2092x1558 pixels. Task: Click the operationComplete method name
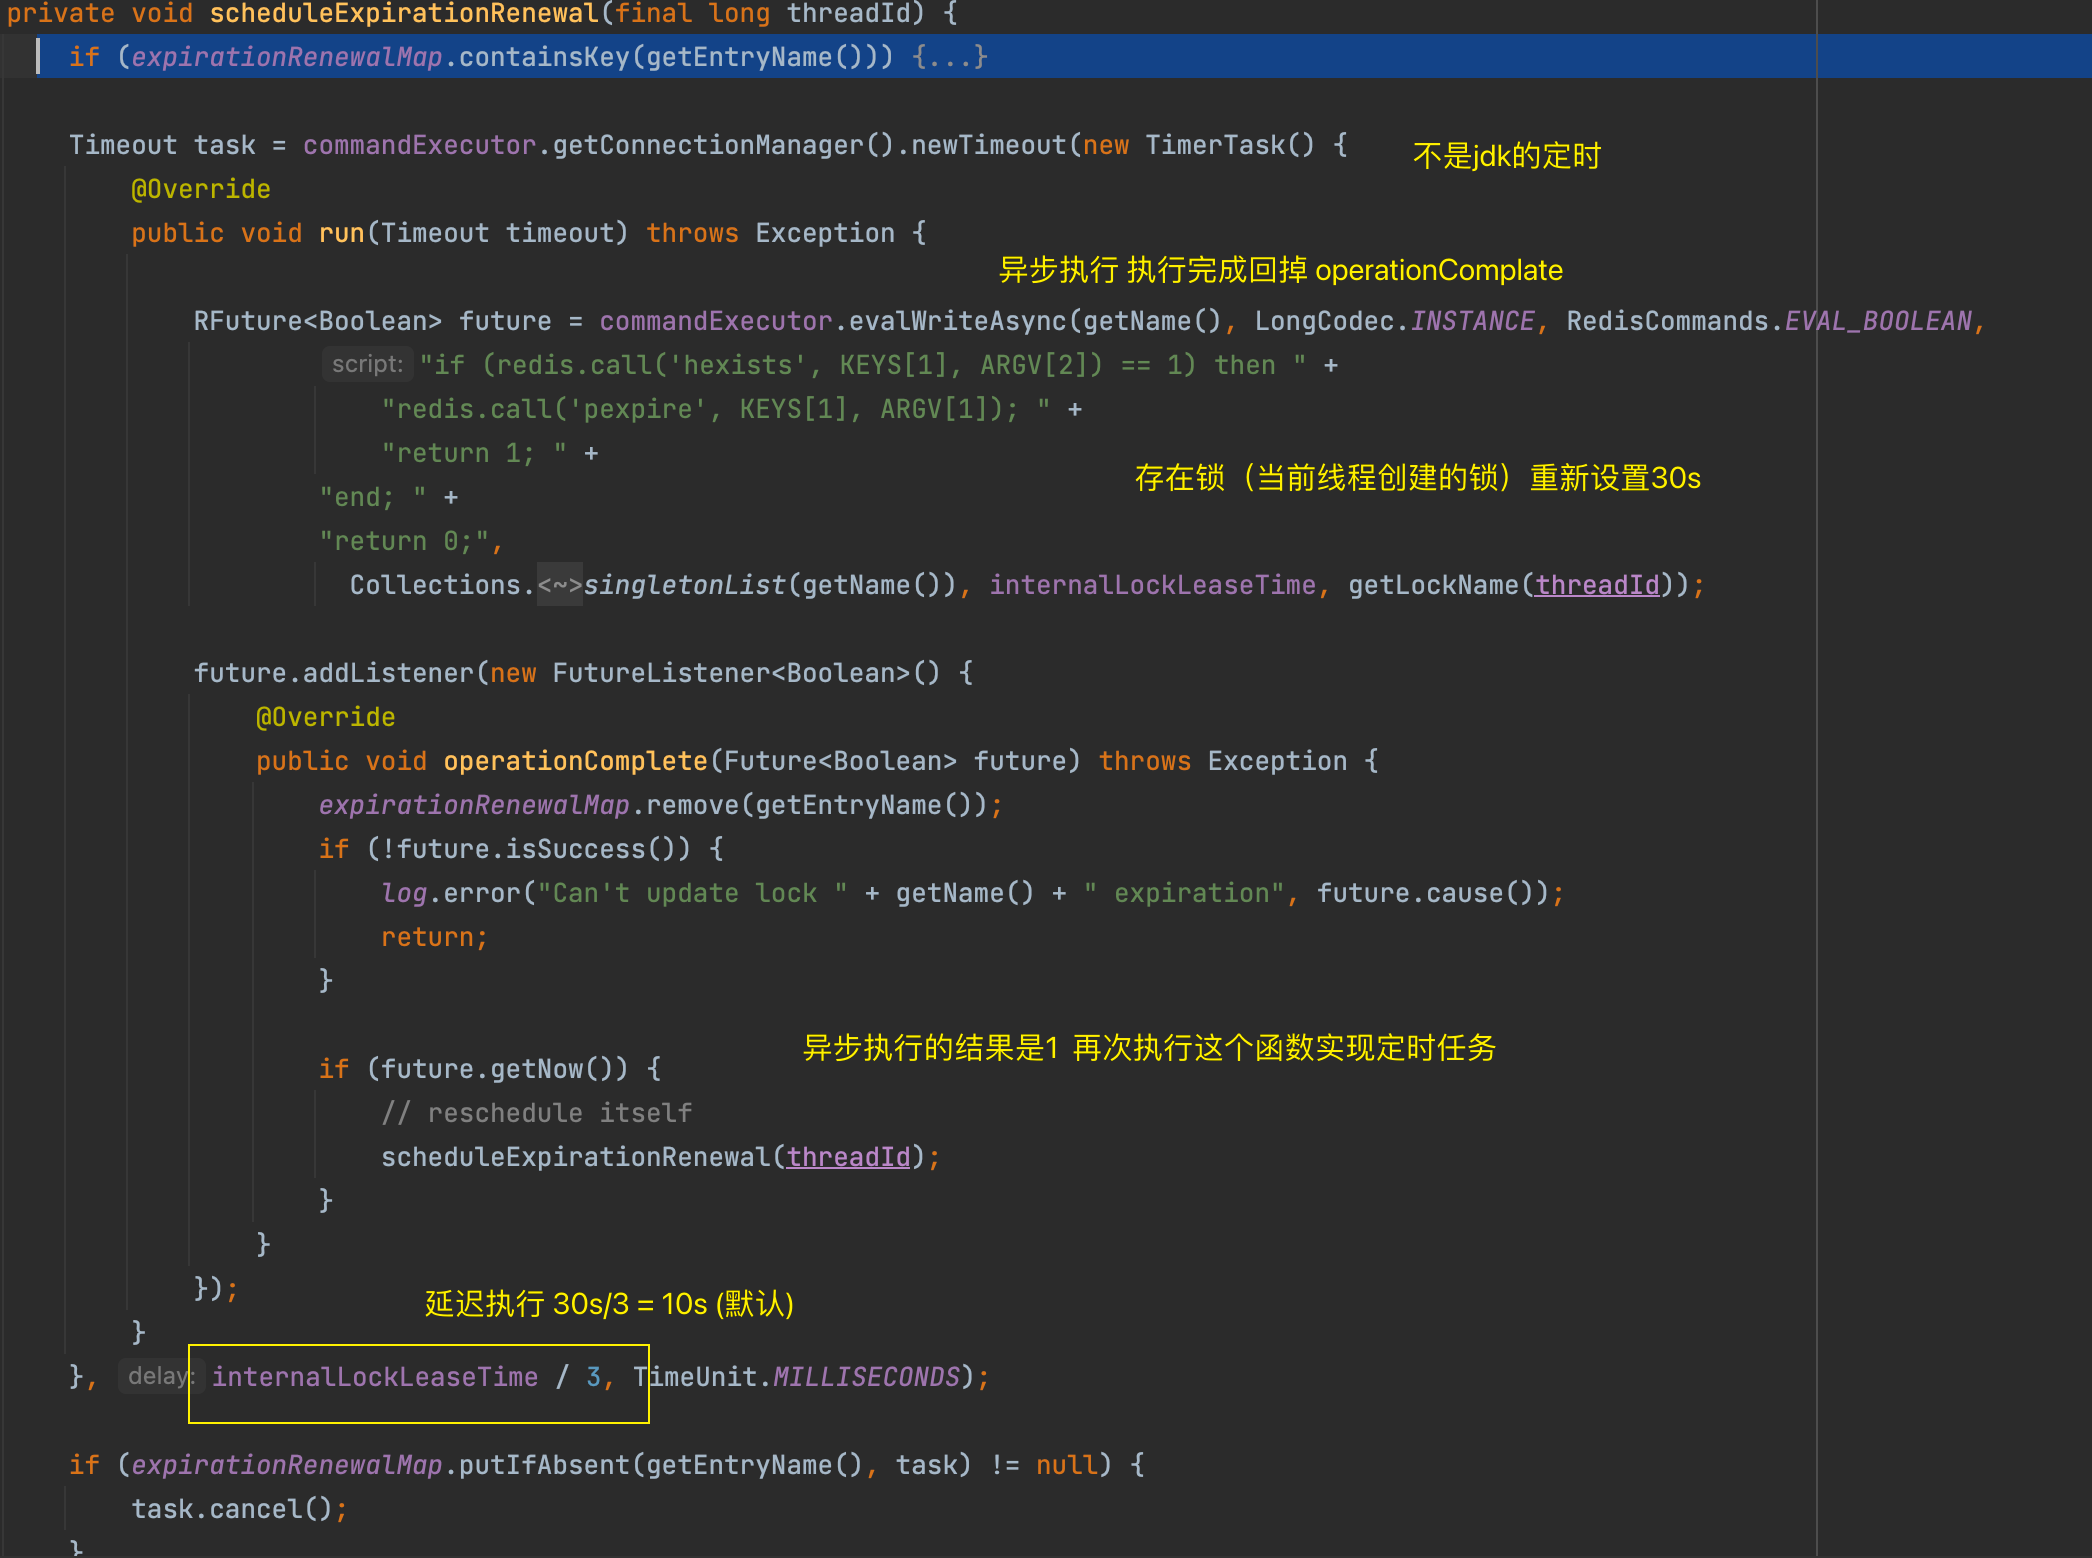point(575,761)
